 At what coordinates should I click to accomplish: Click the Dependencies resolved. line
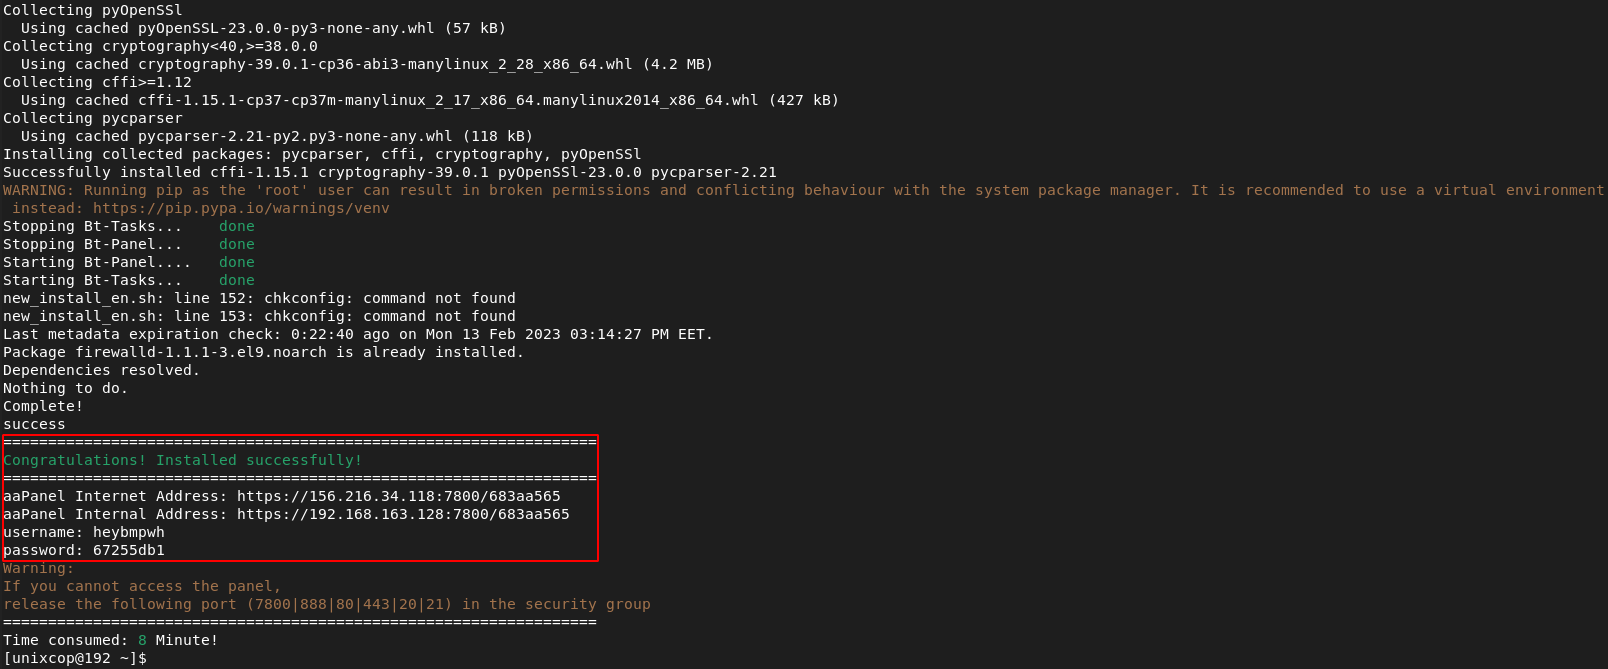[102, 370]
